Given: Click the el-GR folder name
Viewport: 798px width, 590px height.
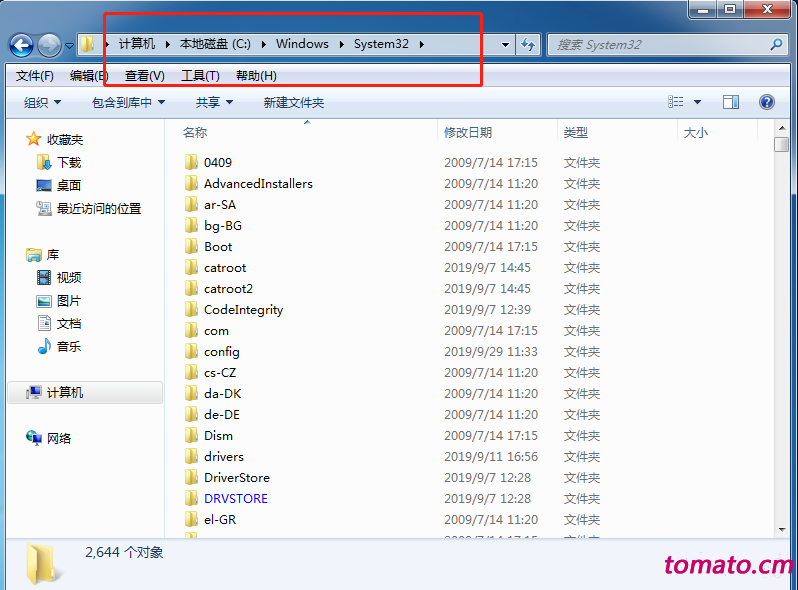Looking at the screenshot, I should click(x=220, y=519).
